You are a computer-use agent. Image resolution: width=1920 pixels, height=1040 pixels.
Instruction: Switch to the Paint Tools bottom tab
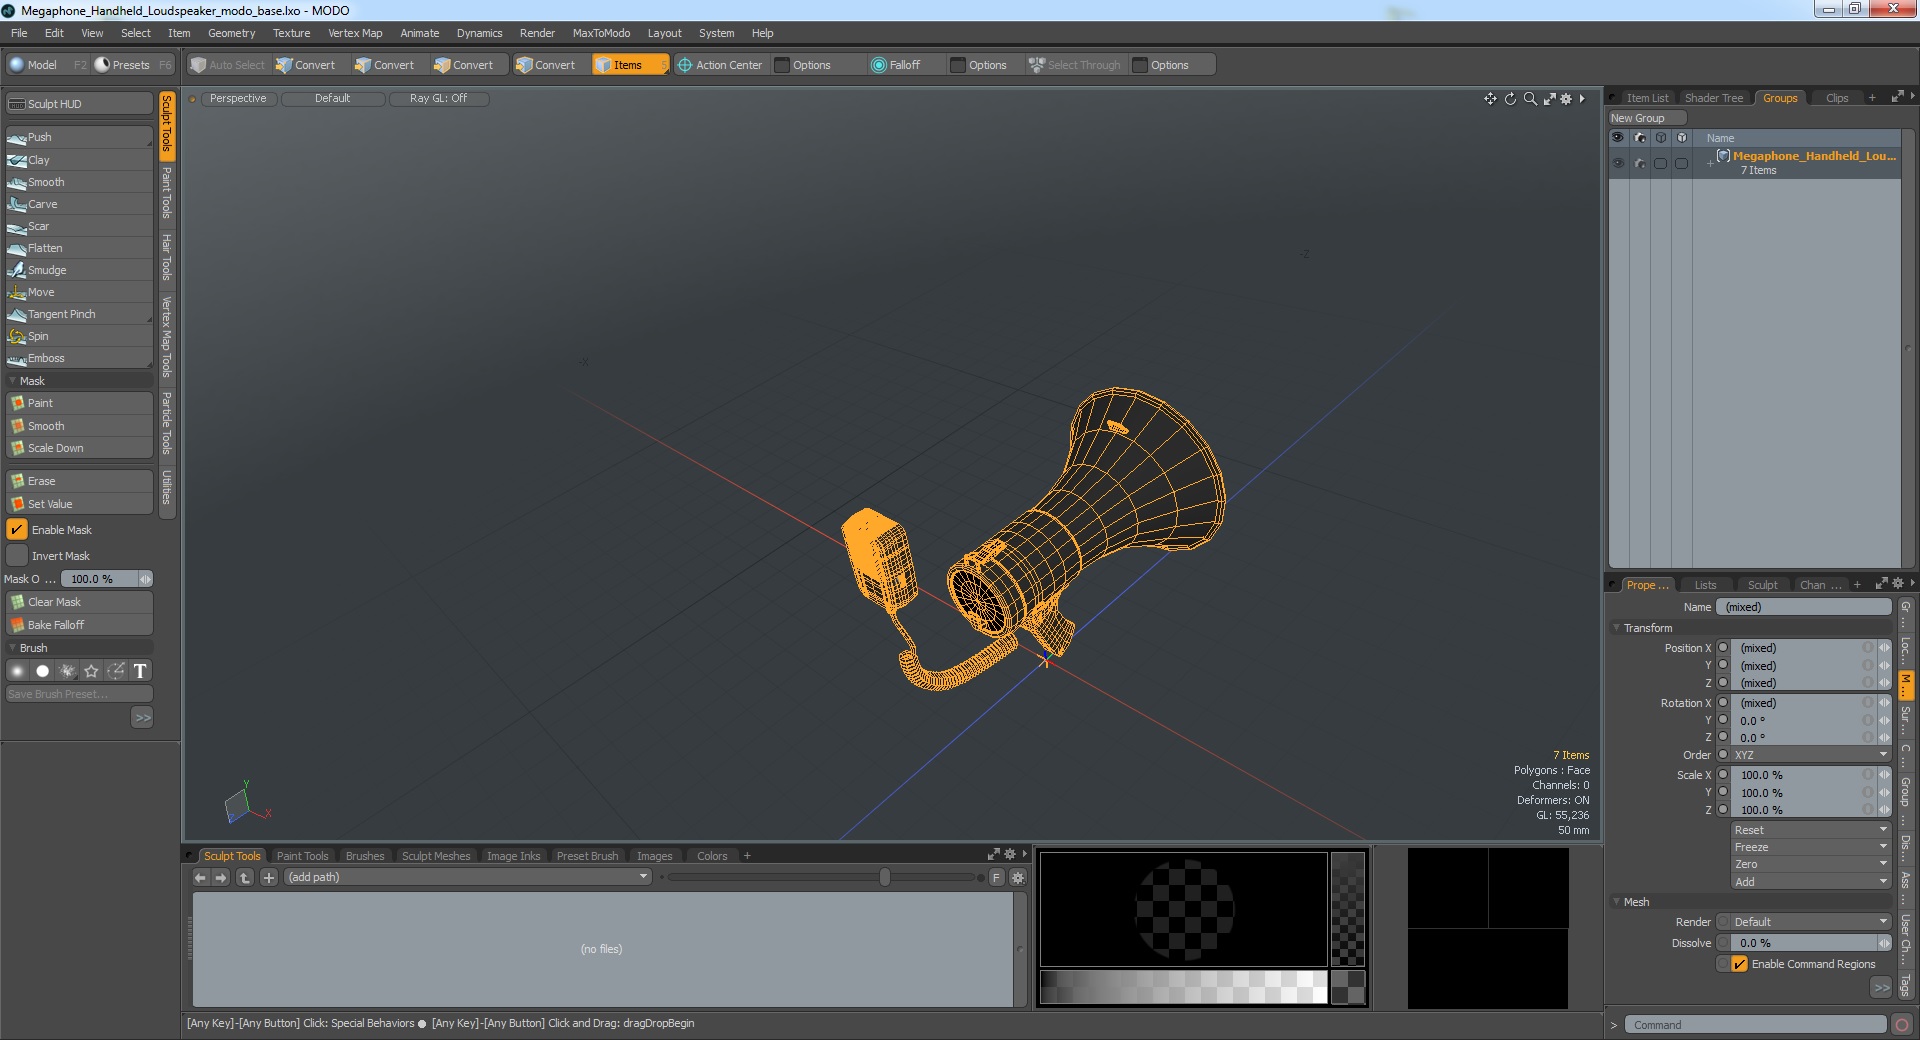click(x=302, y=856)
